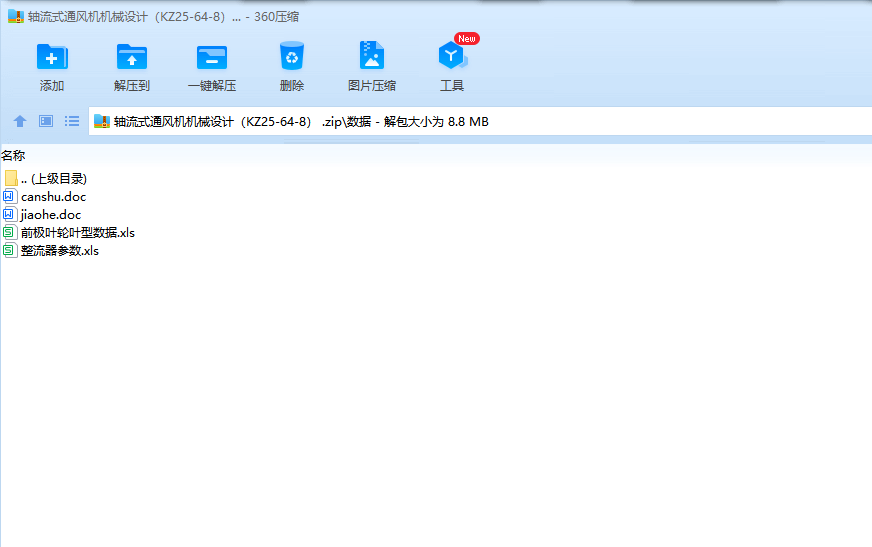Select the canshu.doc file icon

9,196
